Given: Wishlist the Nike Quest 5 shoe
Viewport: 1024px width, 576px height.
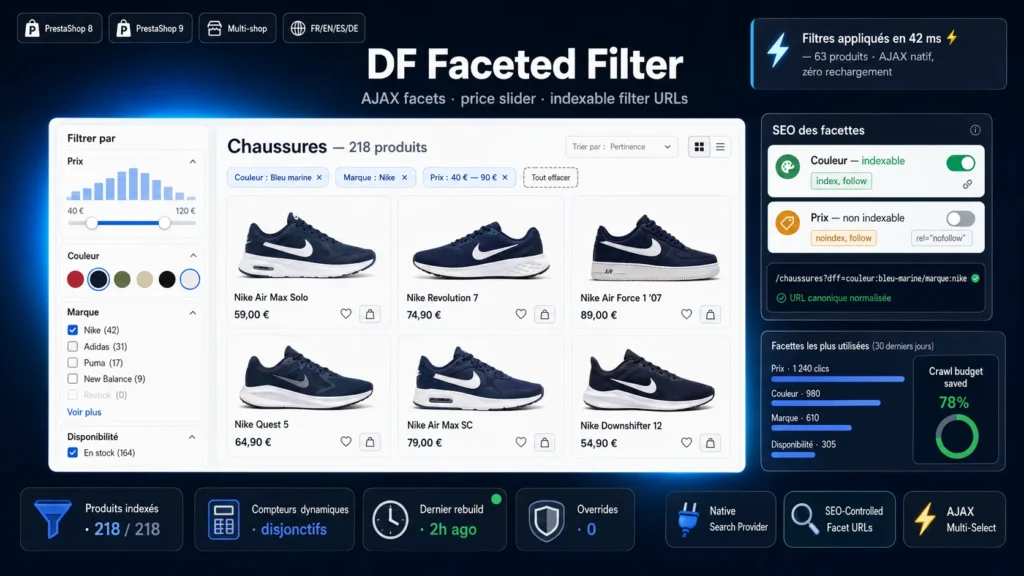Looking at the screenshot, I should click(345, 441).
